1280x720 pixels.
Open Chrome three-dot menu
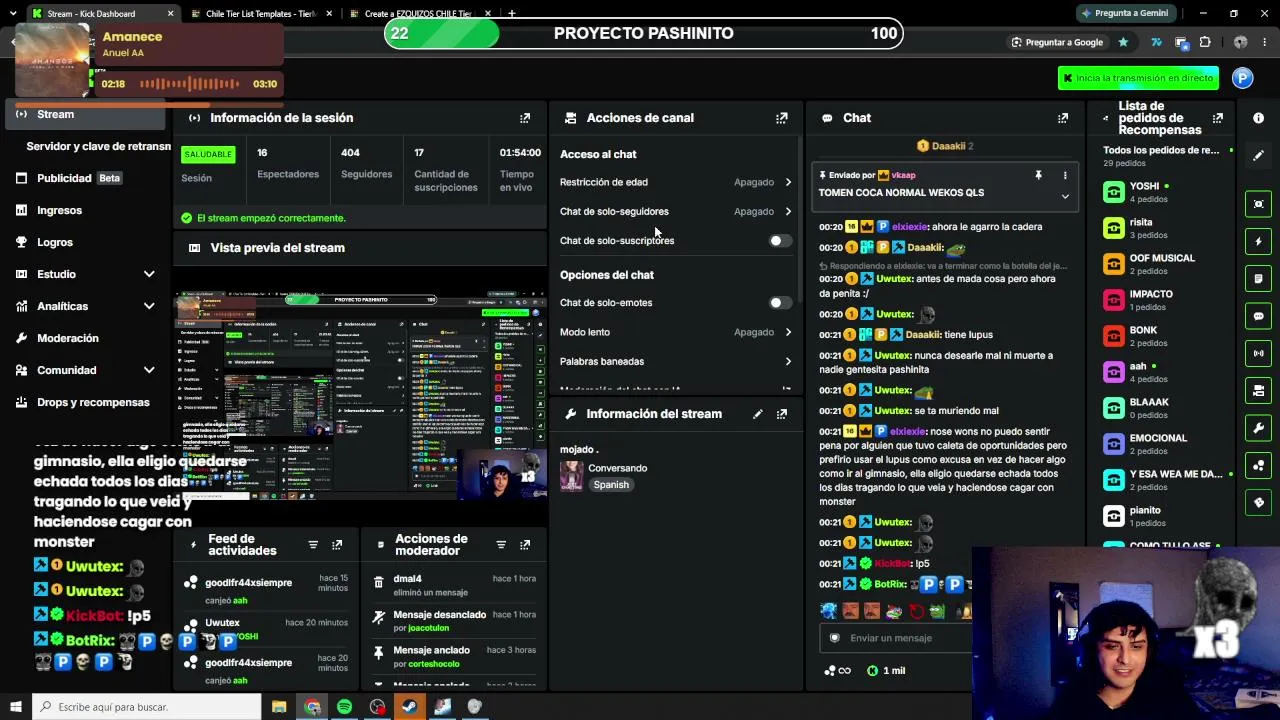[x=1266, y=42]
